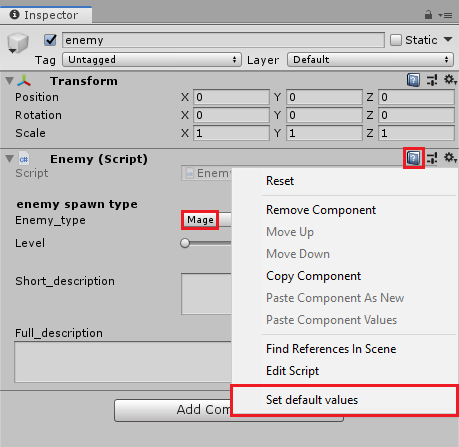
Task: Click the Scale X field
Action: coord(231,133)
